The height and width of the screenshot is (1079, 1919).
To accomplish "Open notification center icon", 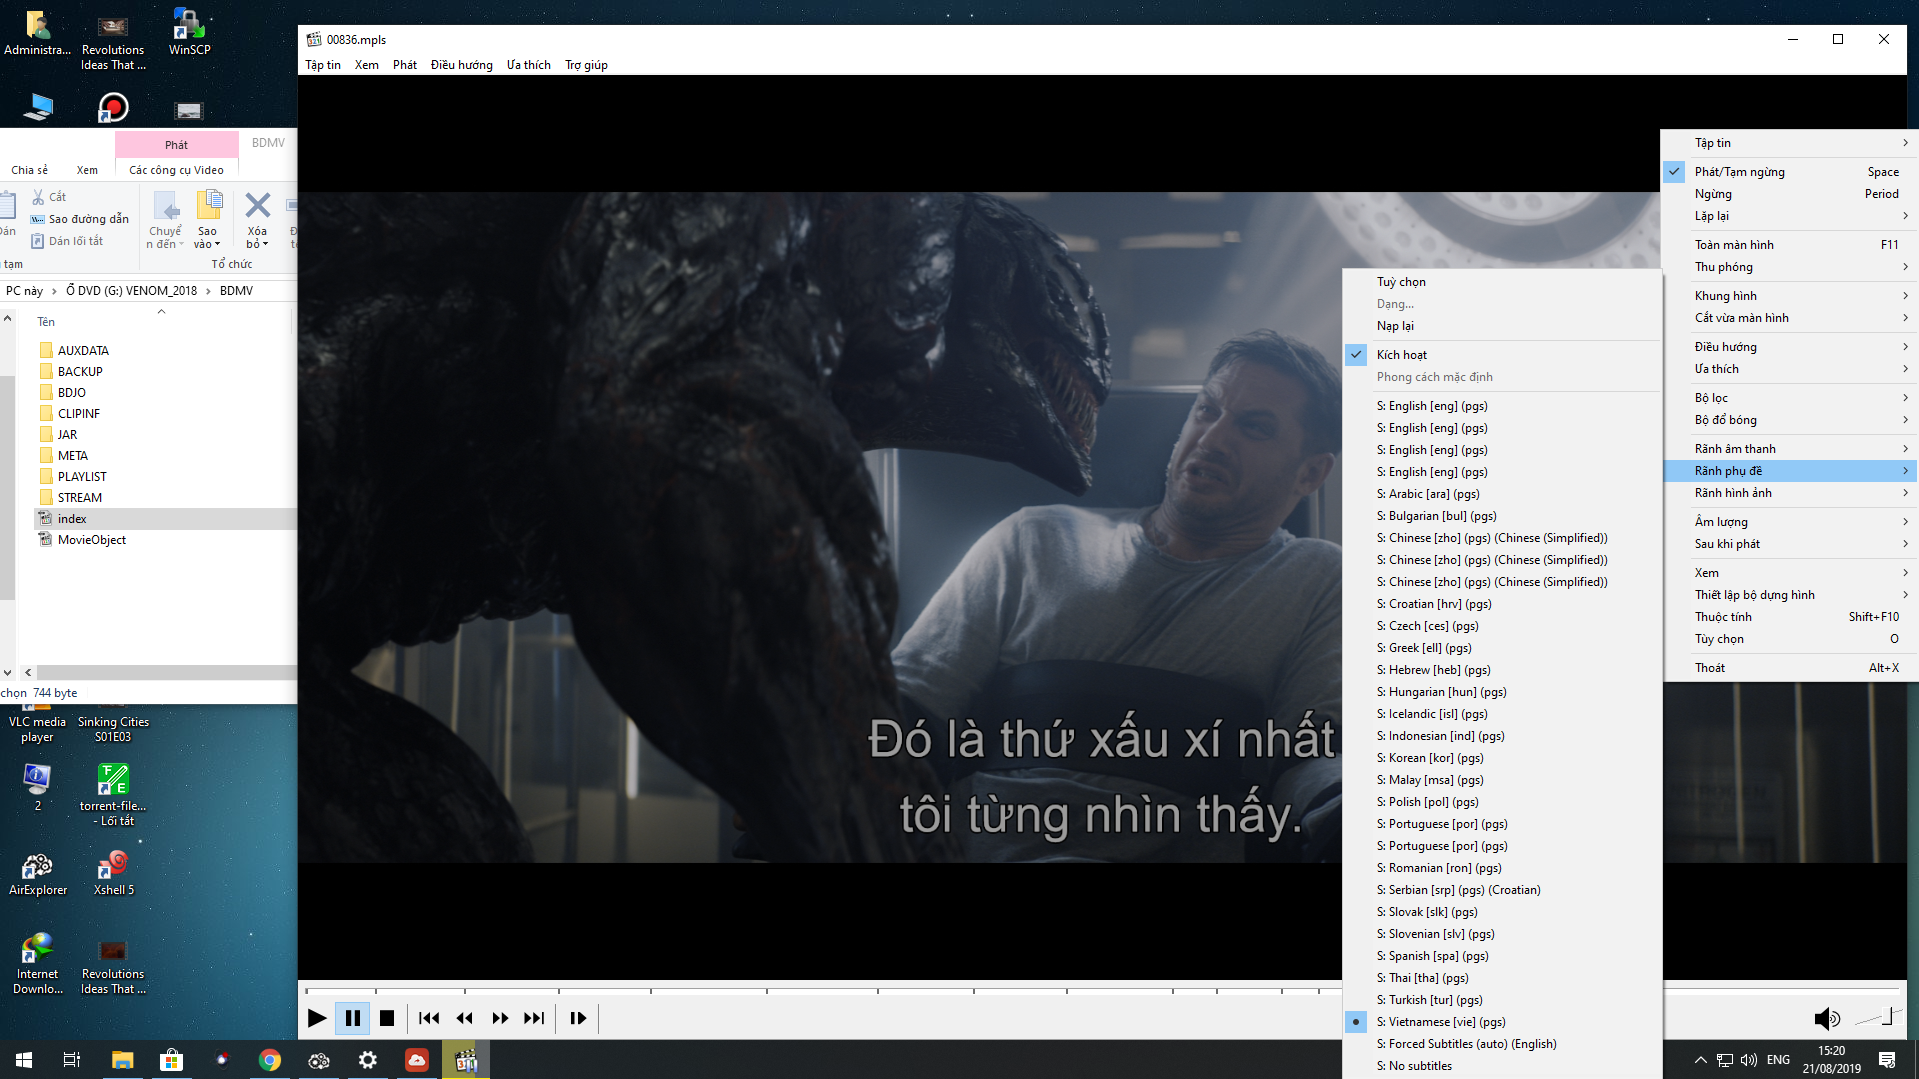I will tap(1887, 1060).
